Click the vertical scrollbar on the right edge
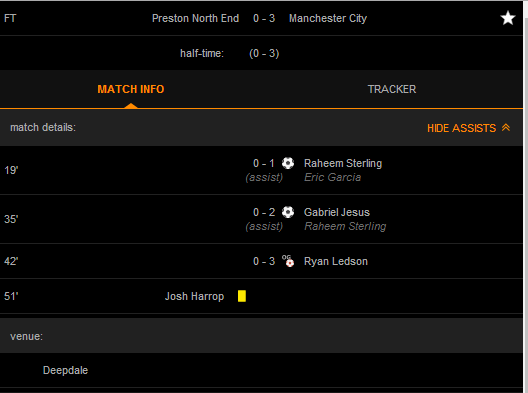 coord(525,196)
